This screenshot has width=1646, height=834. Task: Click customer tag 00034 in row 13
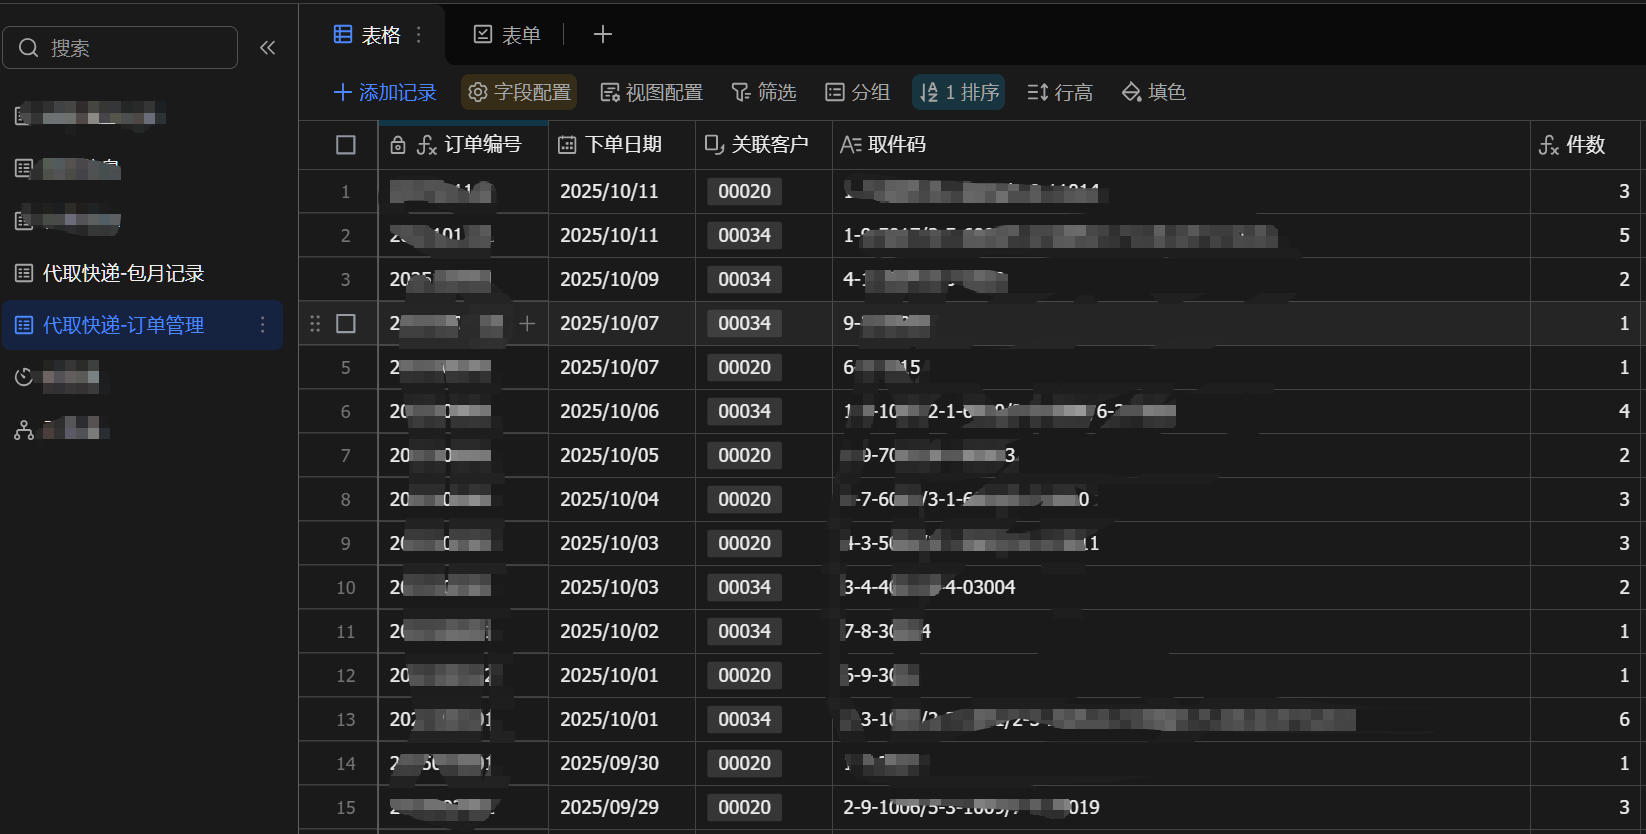pyautogui.click(x=745, y=720)
